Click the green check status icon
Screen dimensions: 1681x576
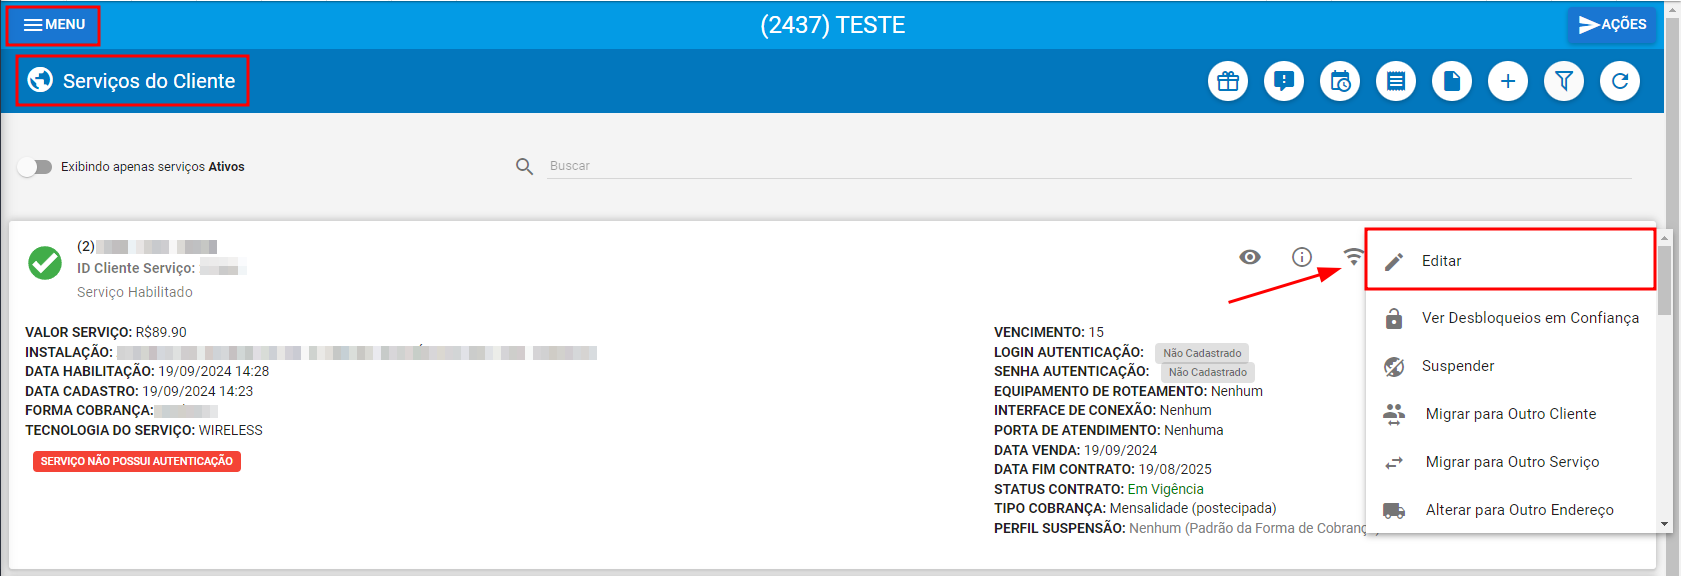click(x=44, y=263)
